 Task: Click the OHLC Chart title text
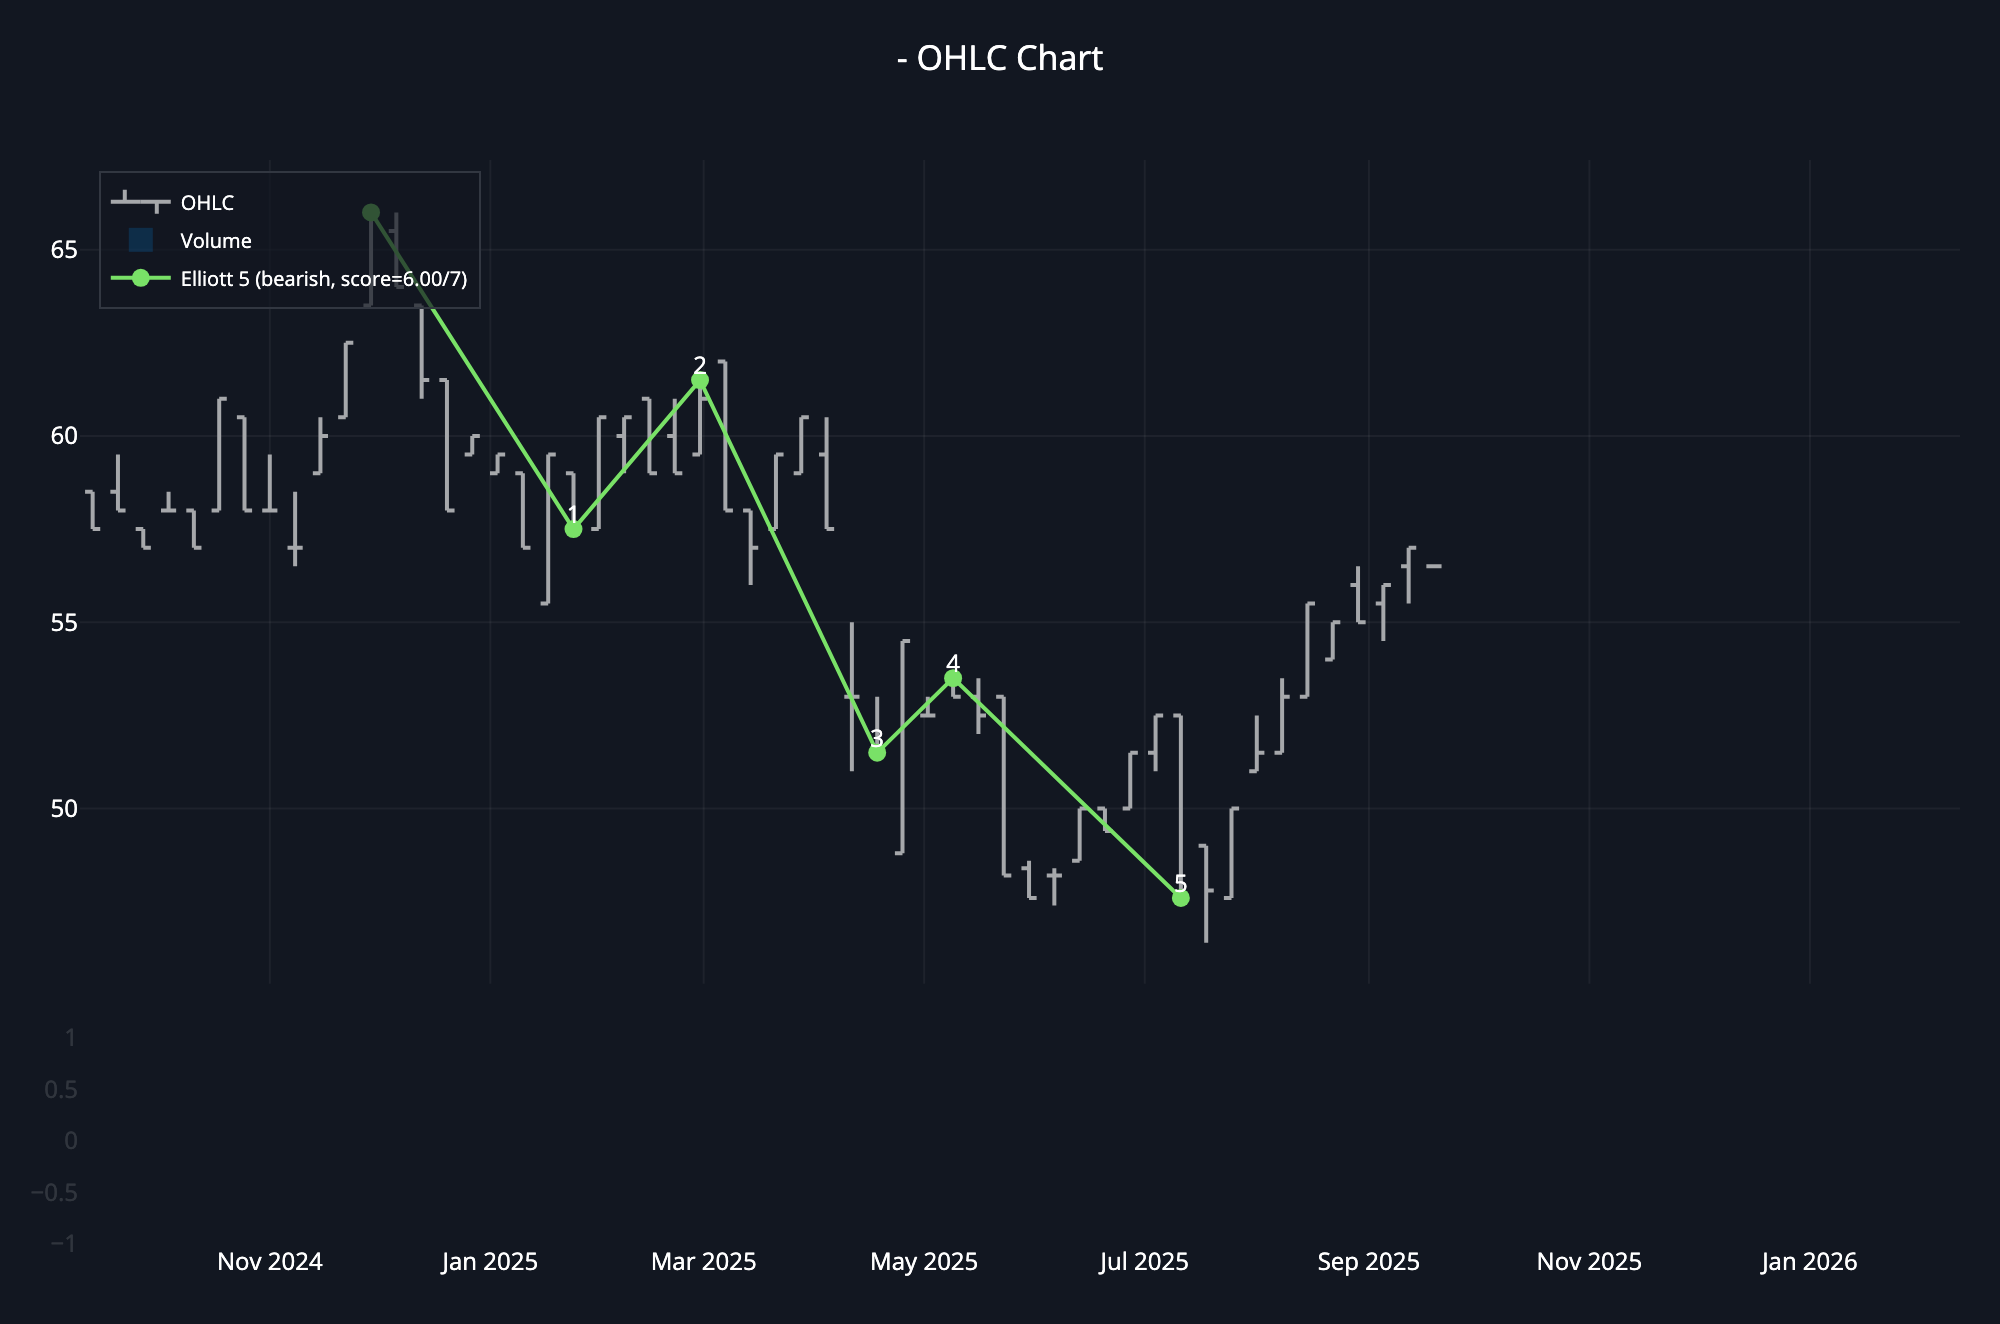pos(1000,58)
